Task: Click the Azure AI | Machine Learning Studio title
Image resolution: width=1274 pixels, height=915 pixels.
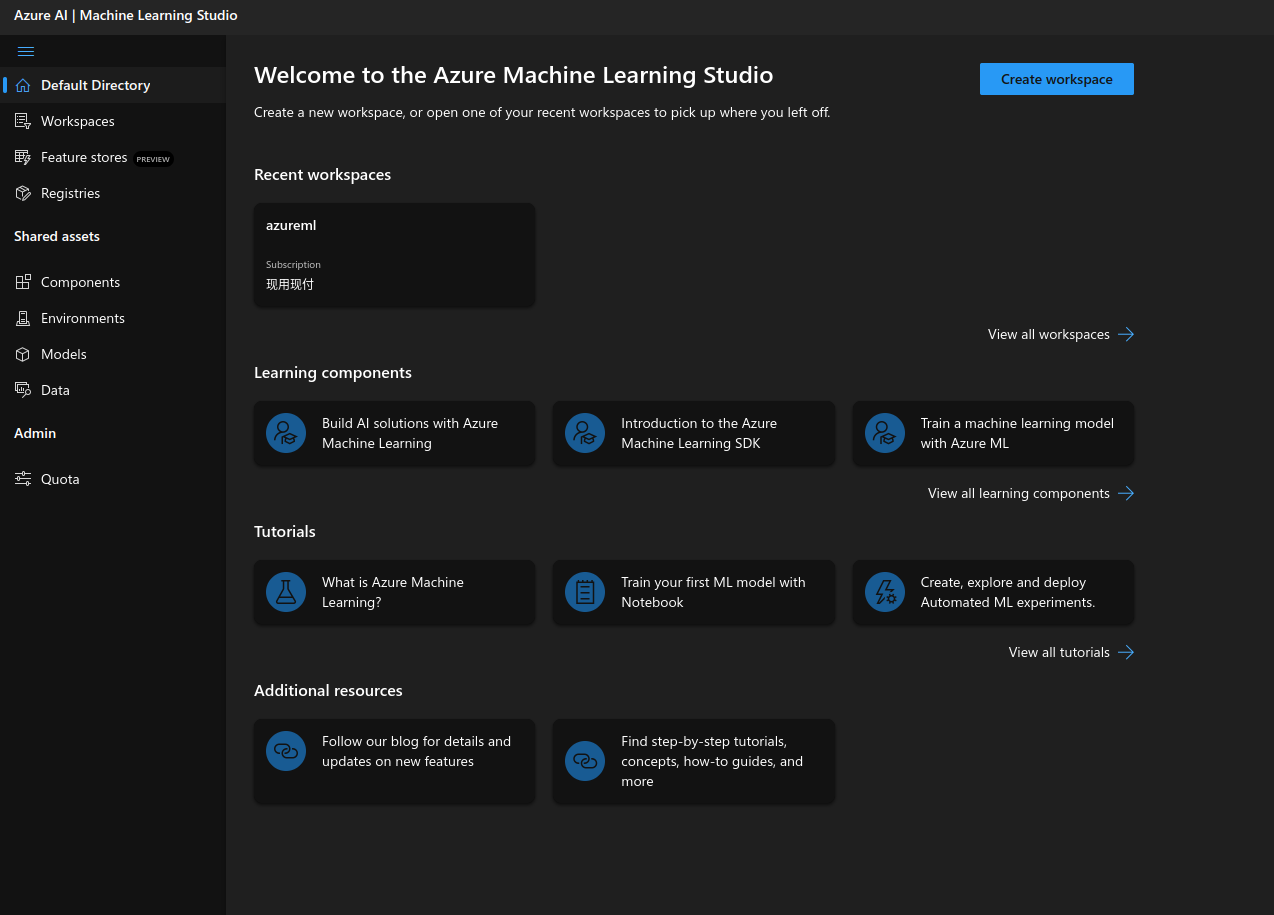Action: tap(126, 16)
